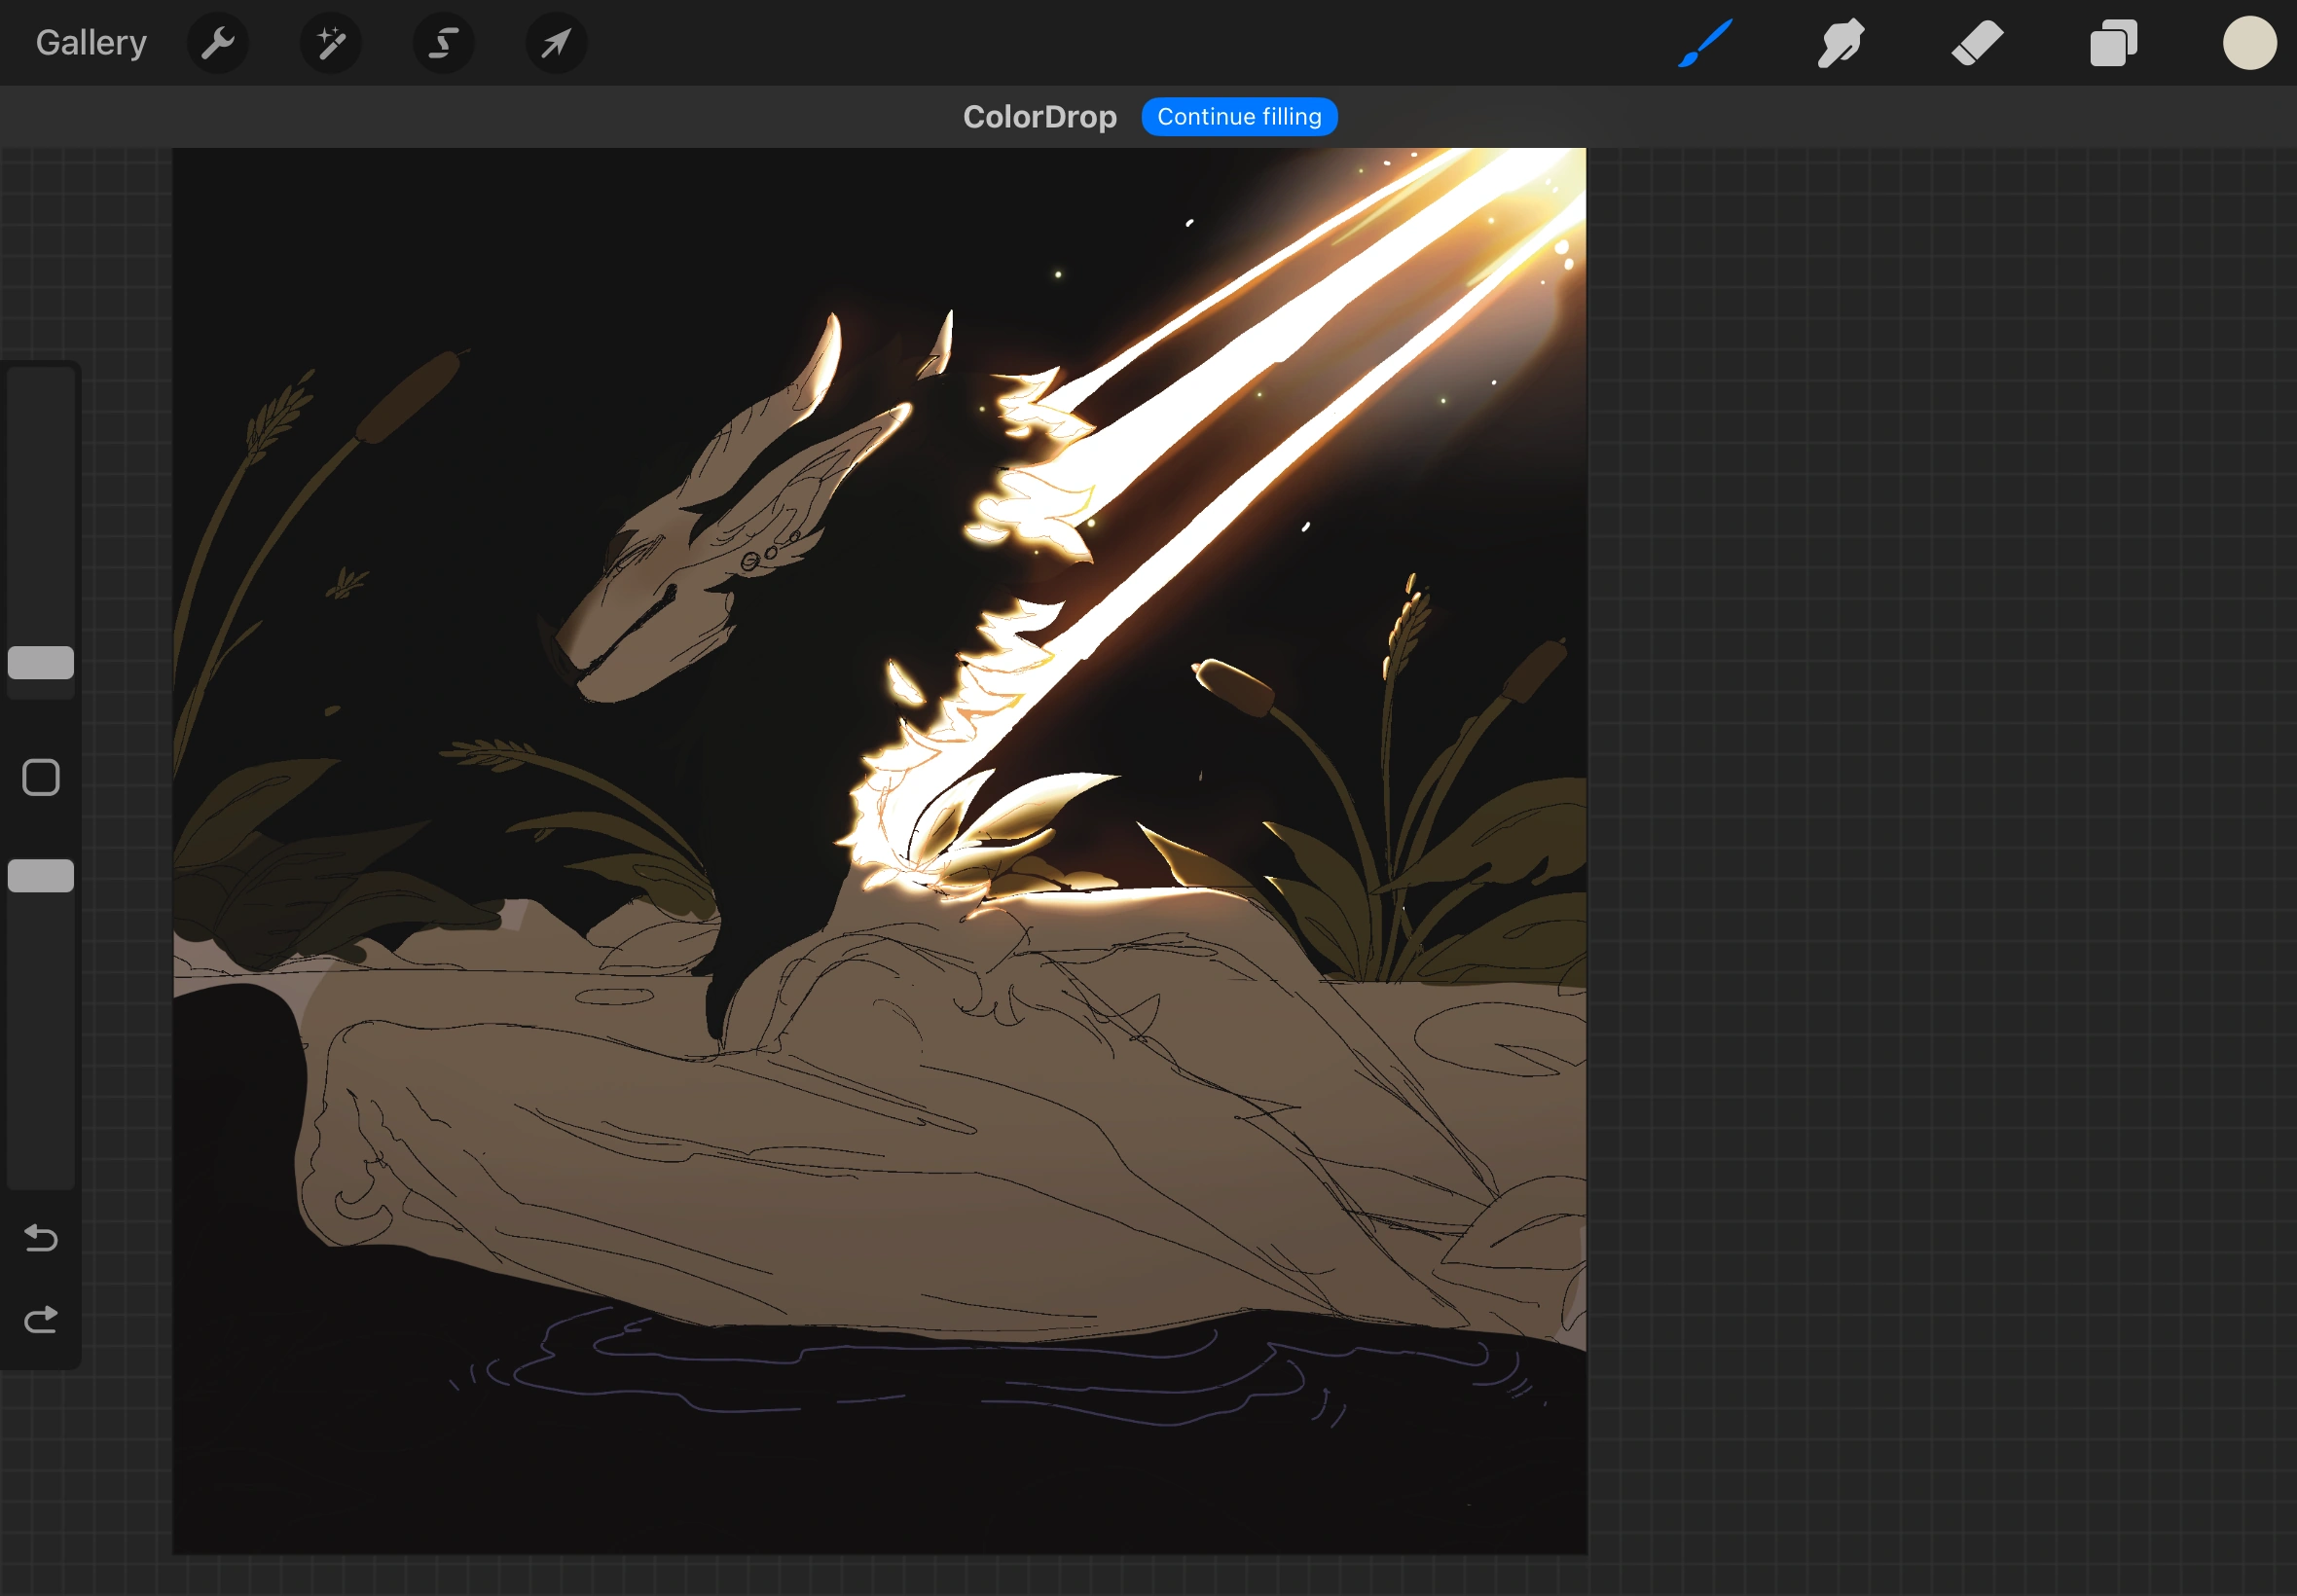Open the Adjustments panel

330,43
